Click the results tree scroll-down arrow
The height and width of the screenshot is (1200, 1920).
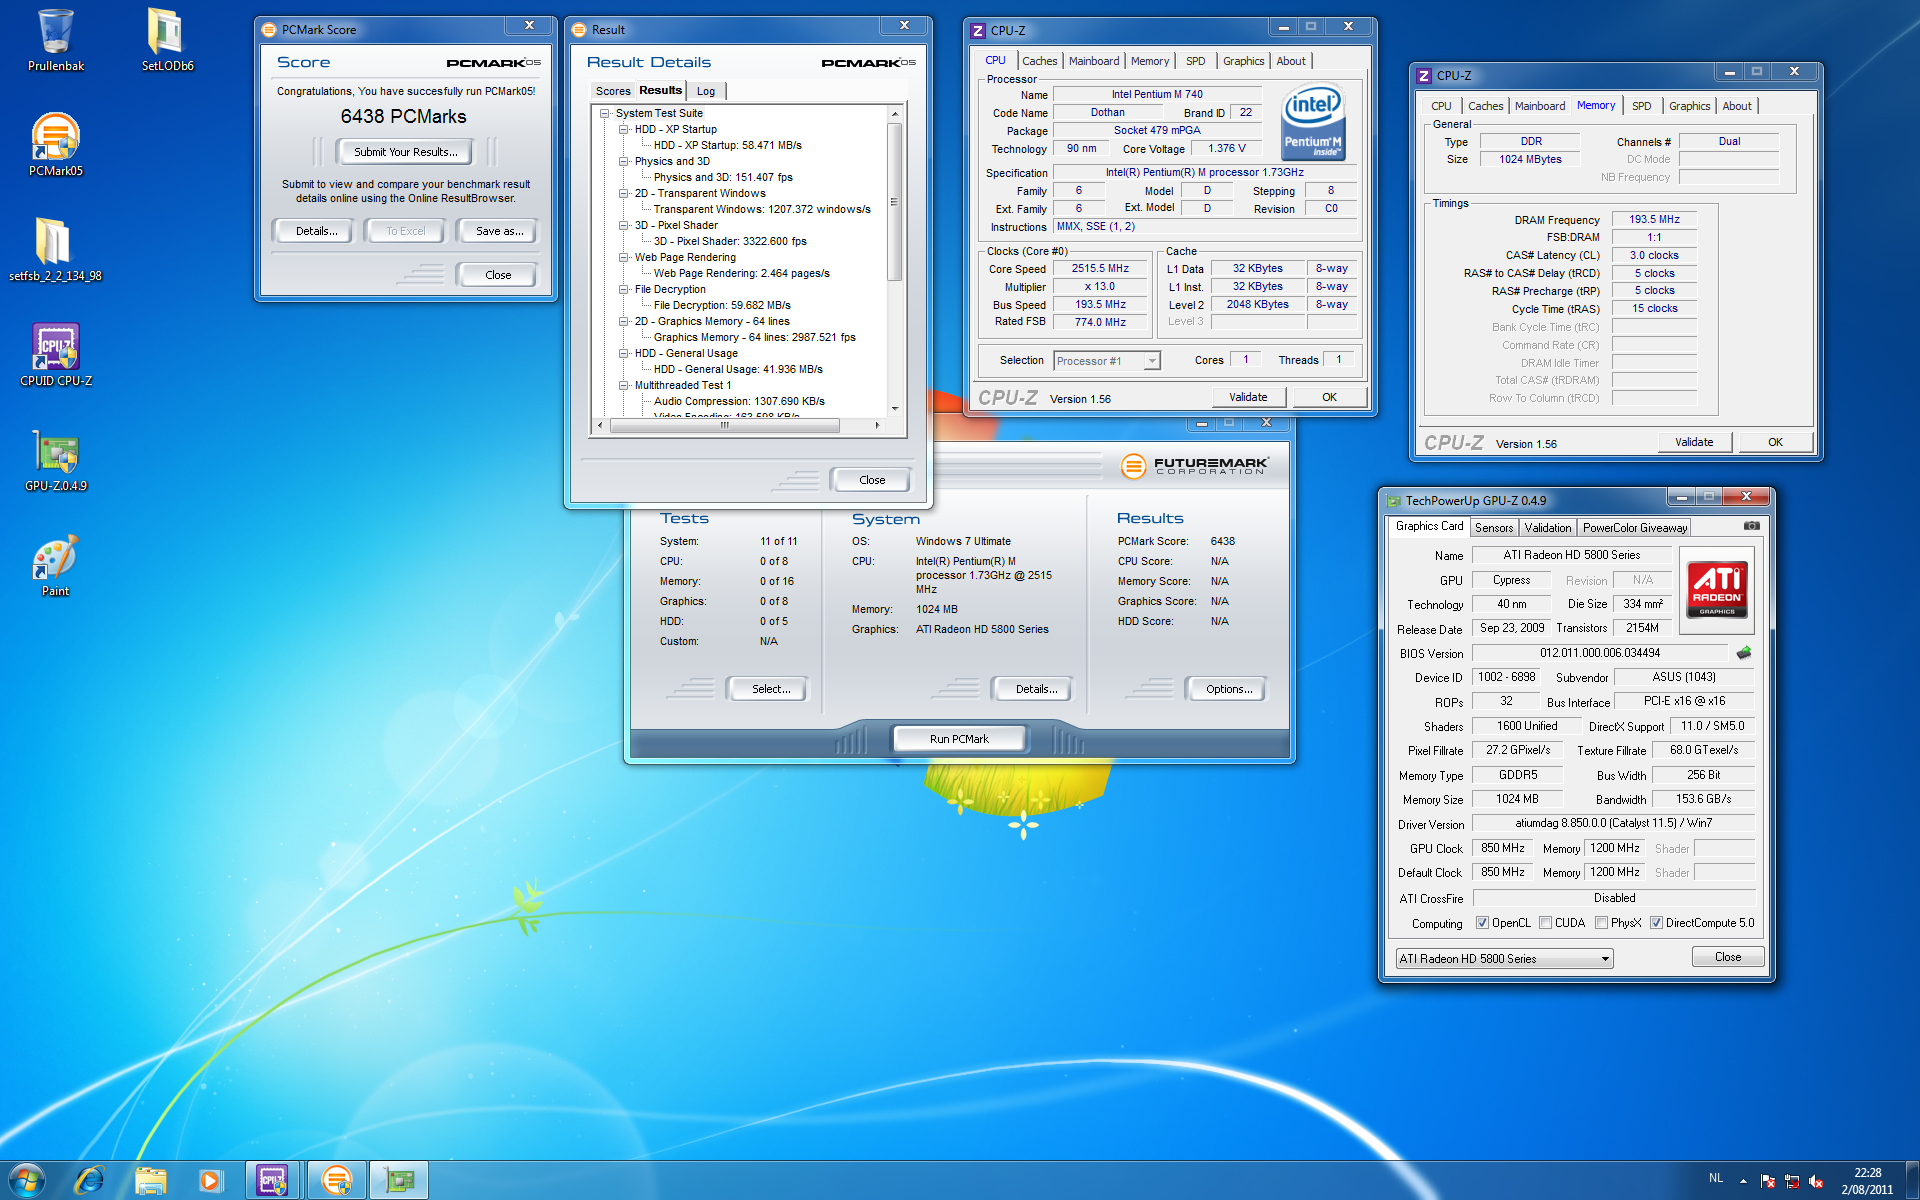894,409
